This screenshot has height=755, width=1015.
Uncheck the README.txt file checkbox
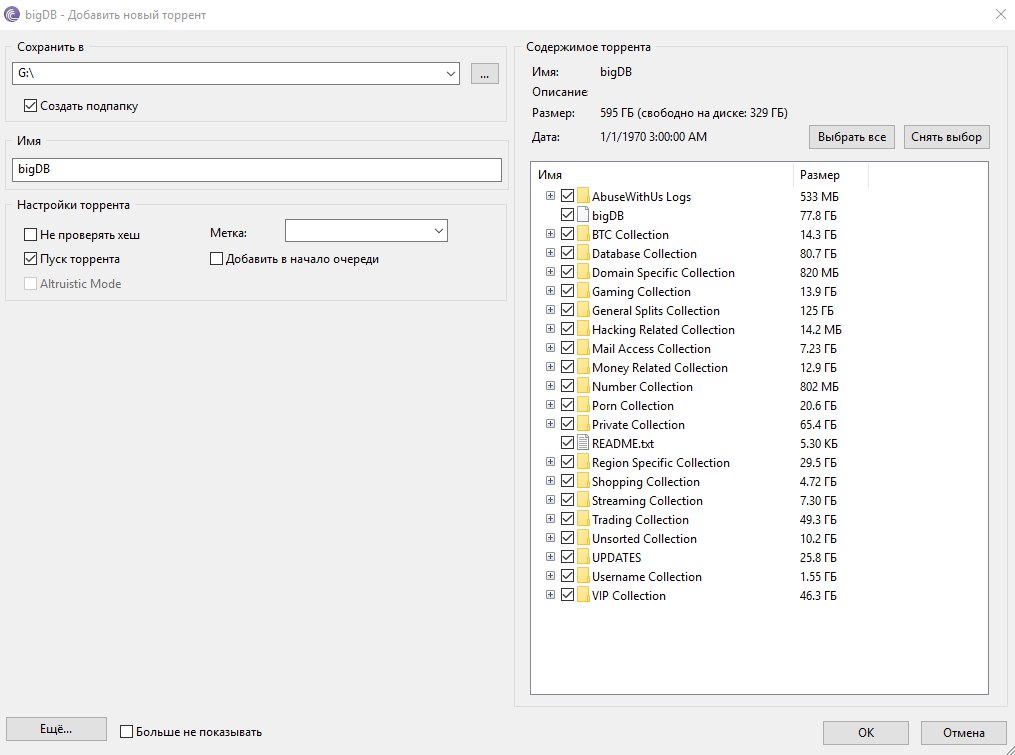pos(567,443)
